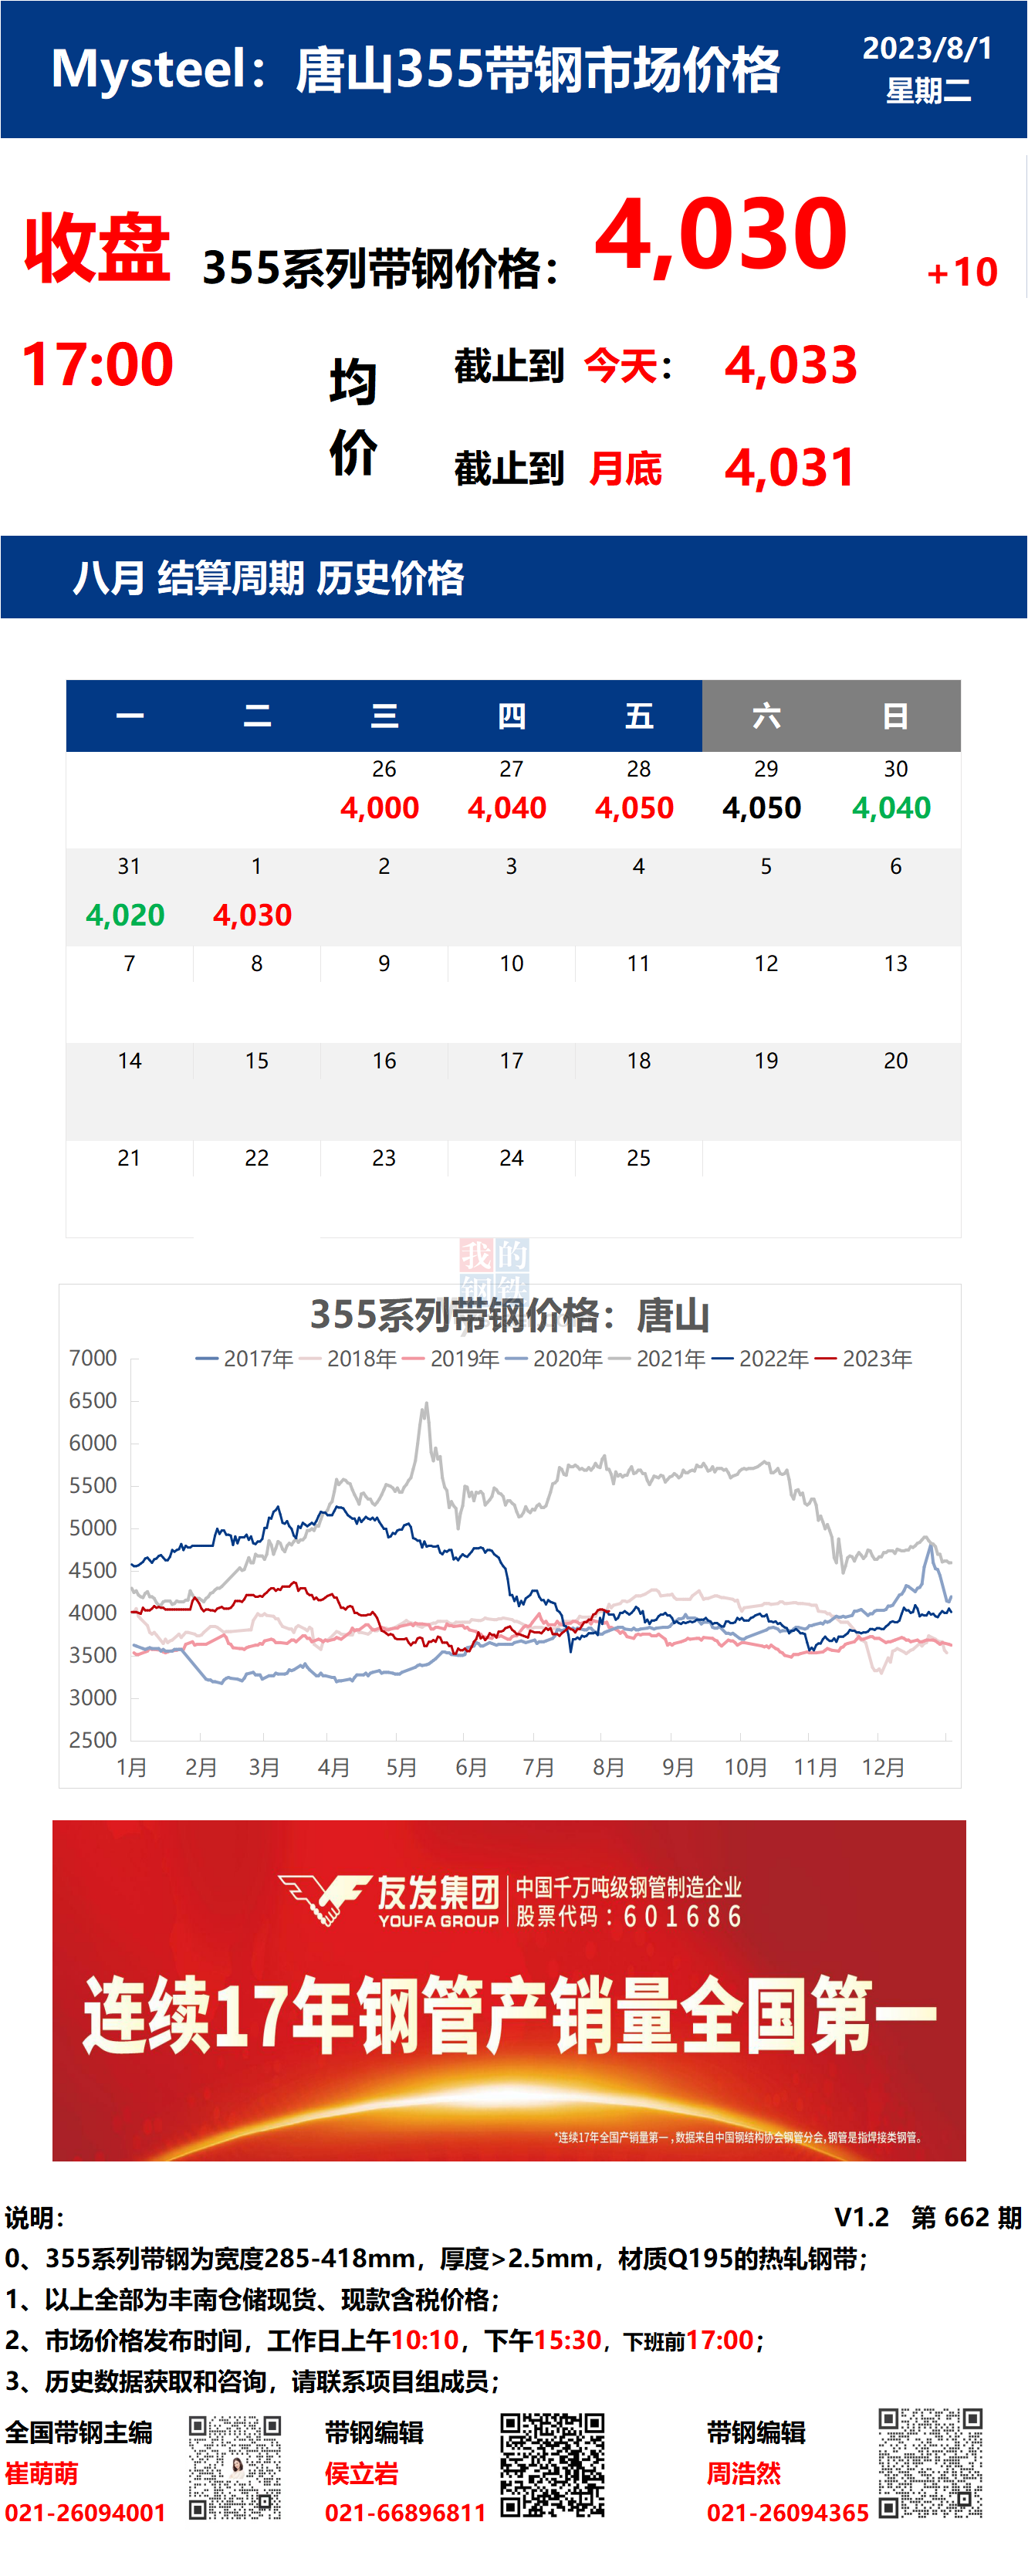Click the editor name 崔萌萌
This screenshot has height=2576, width=1028.
click(41, 2473)
